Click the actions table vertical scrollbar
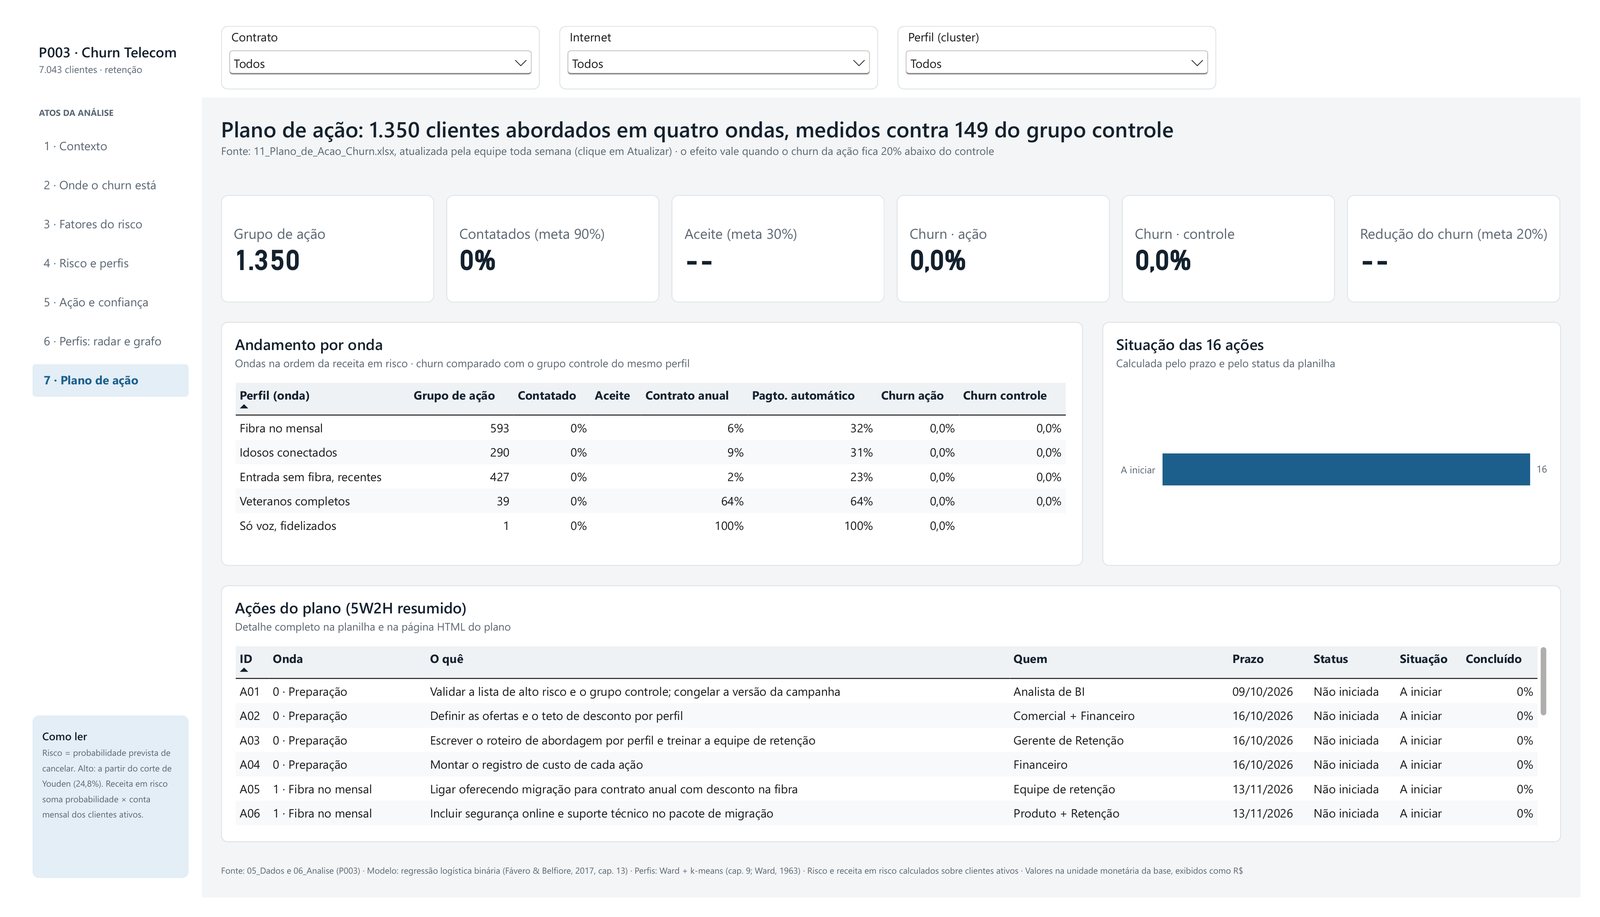The height and width of the screenshot is (917, 1600). (x=1543, y=681)
